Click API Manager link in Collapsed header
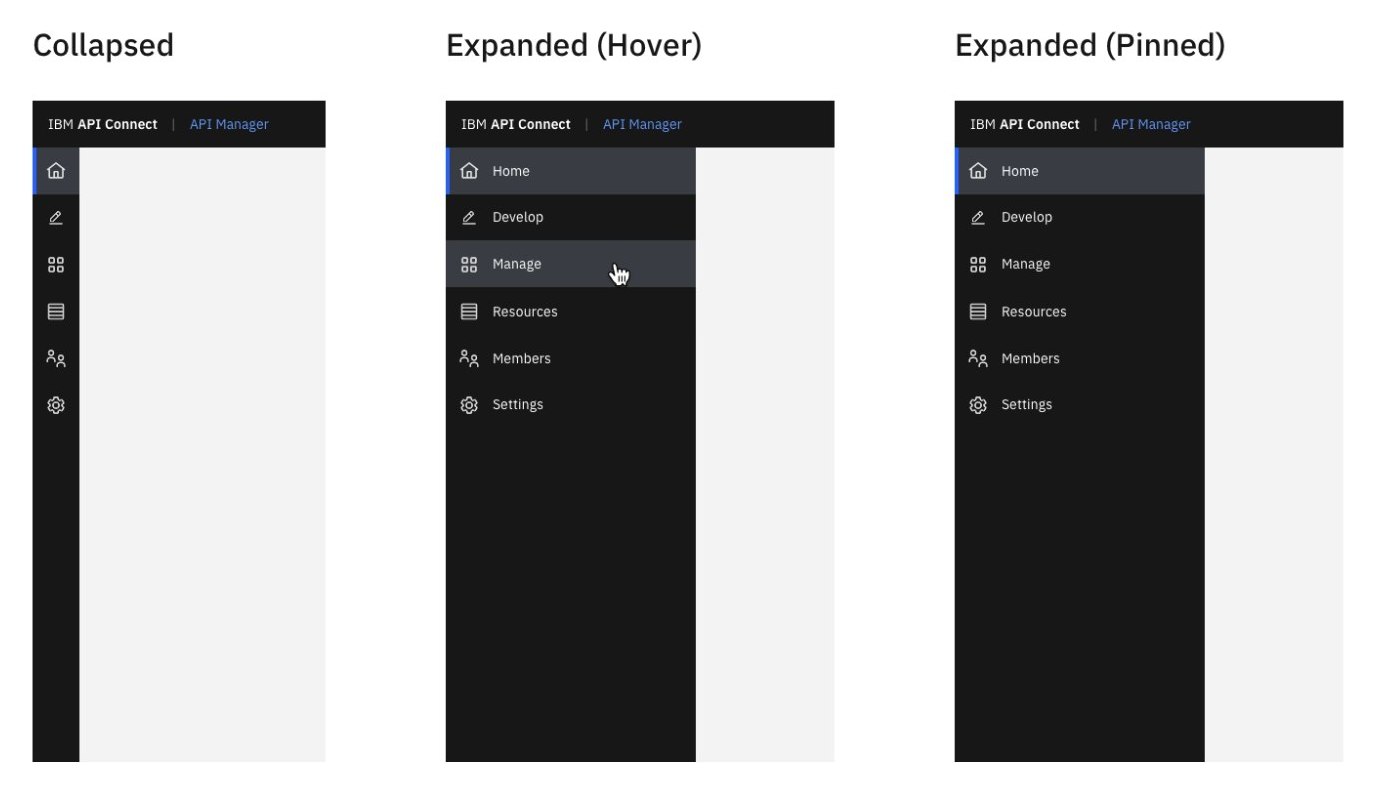1375x794 pixels. [229, 125]
